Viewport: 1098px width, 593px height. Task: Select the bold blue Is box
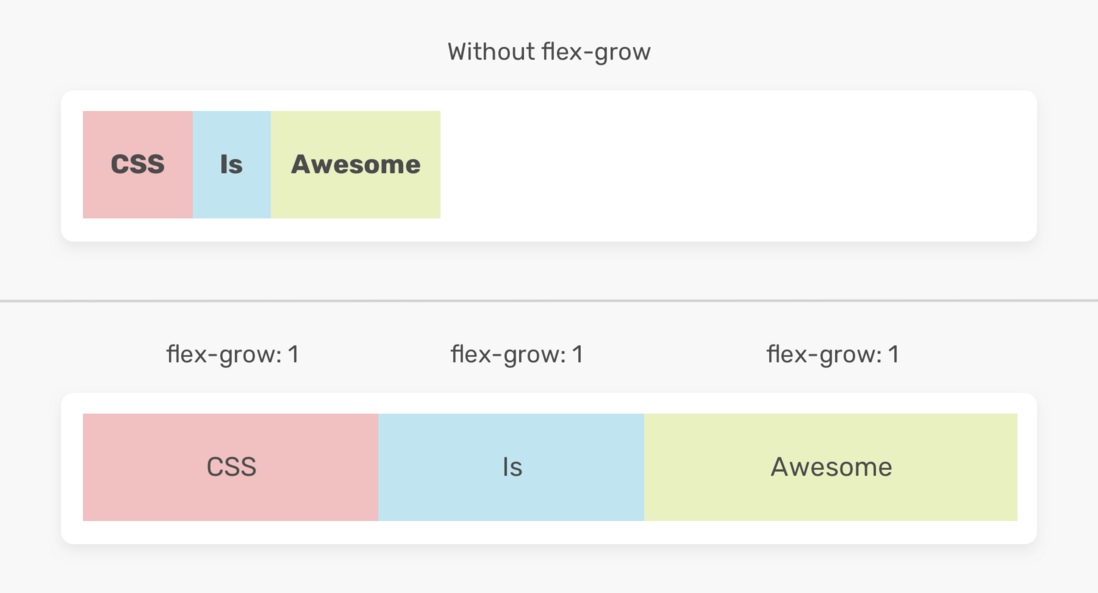click(232, 165)
